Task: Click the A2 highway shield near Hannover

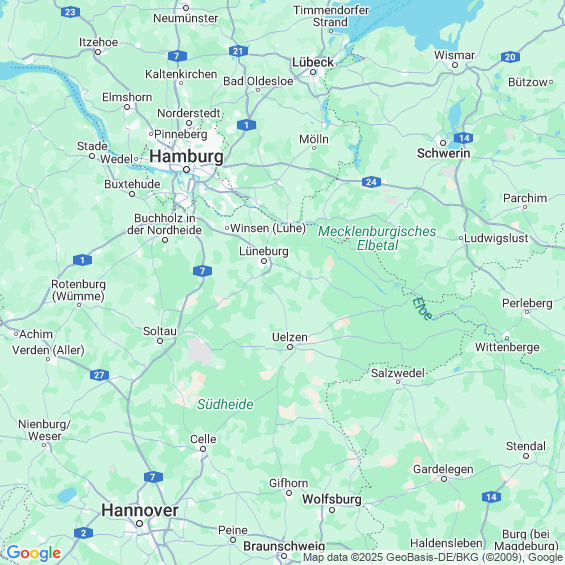Action: 83,533
